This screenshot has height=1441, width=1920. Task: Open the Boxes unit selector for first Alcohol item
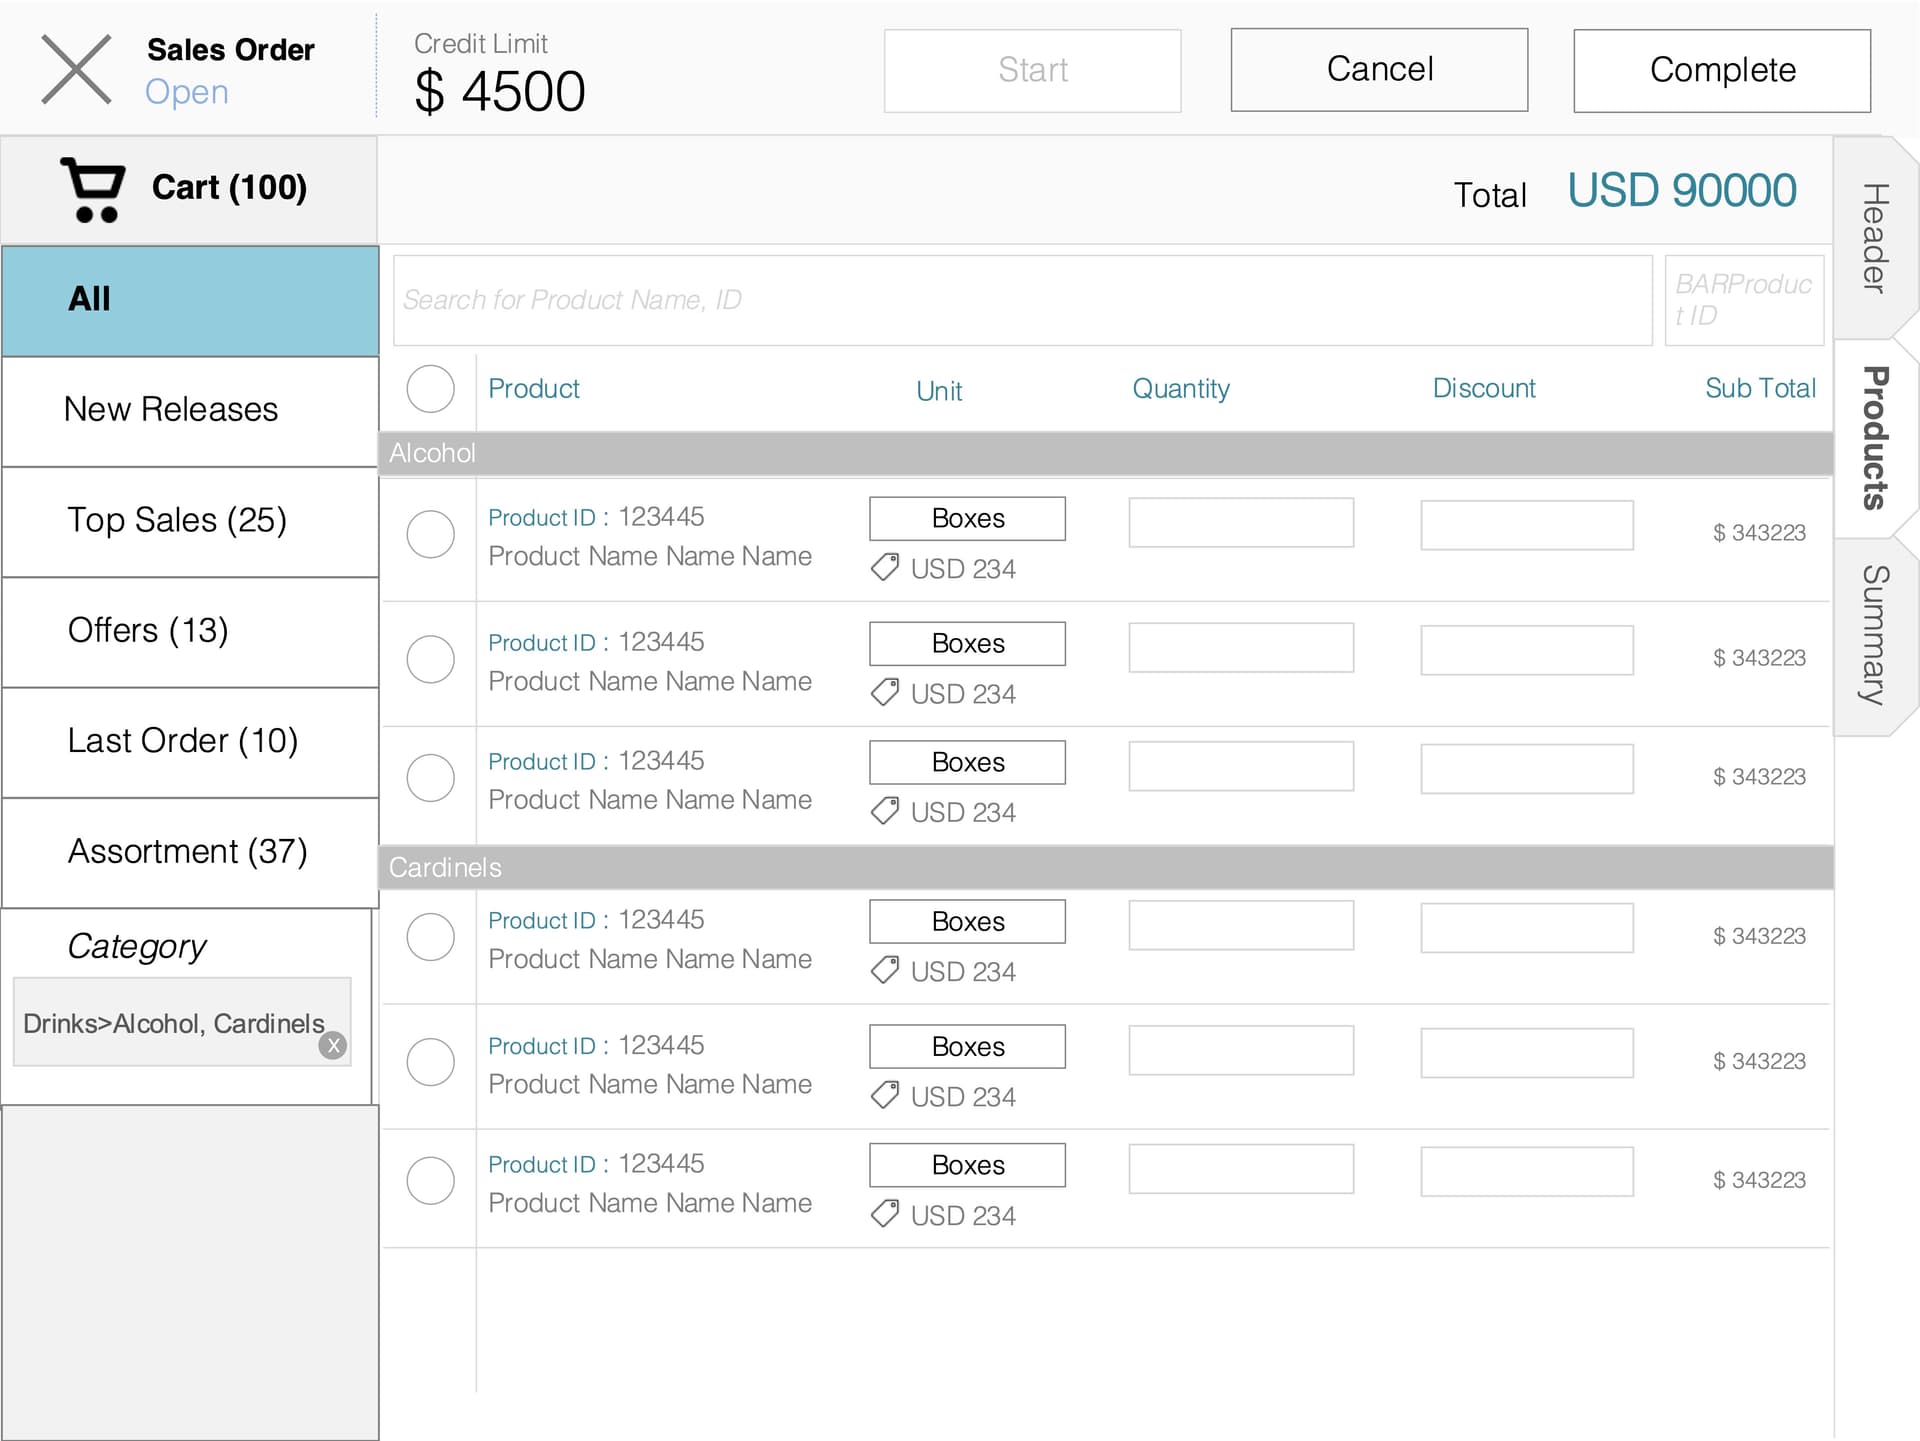pos(966,518)
